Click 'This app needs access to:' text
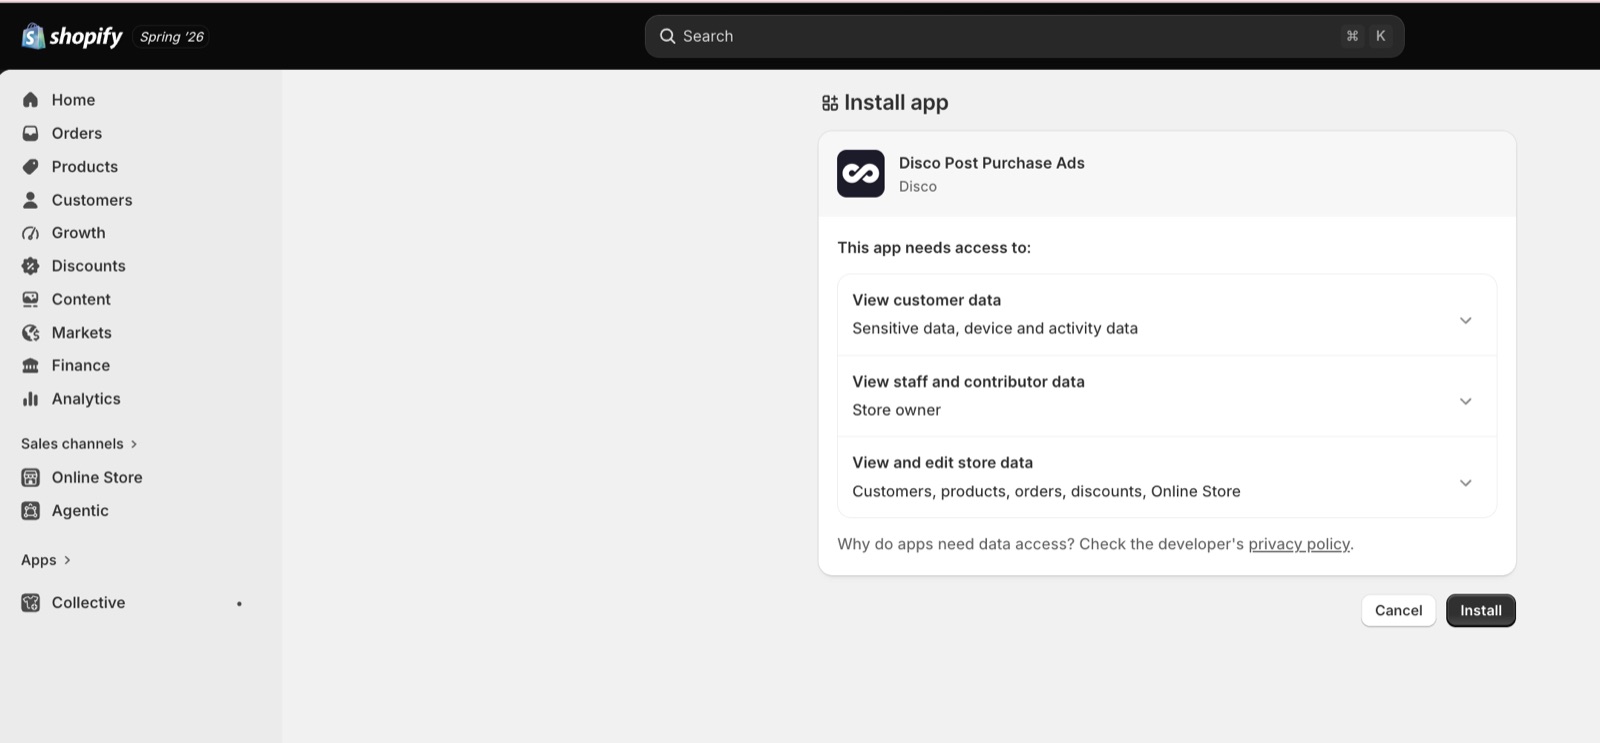 pos(934,248)
